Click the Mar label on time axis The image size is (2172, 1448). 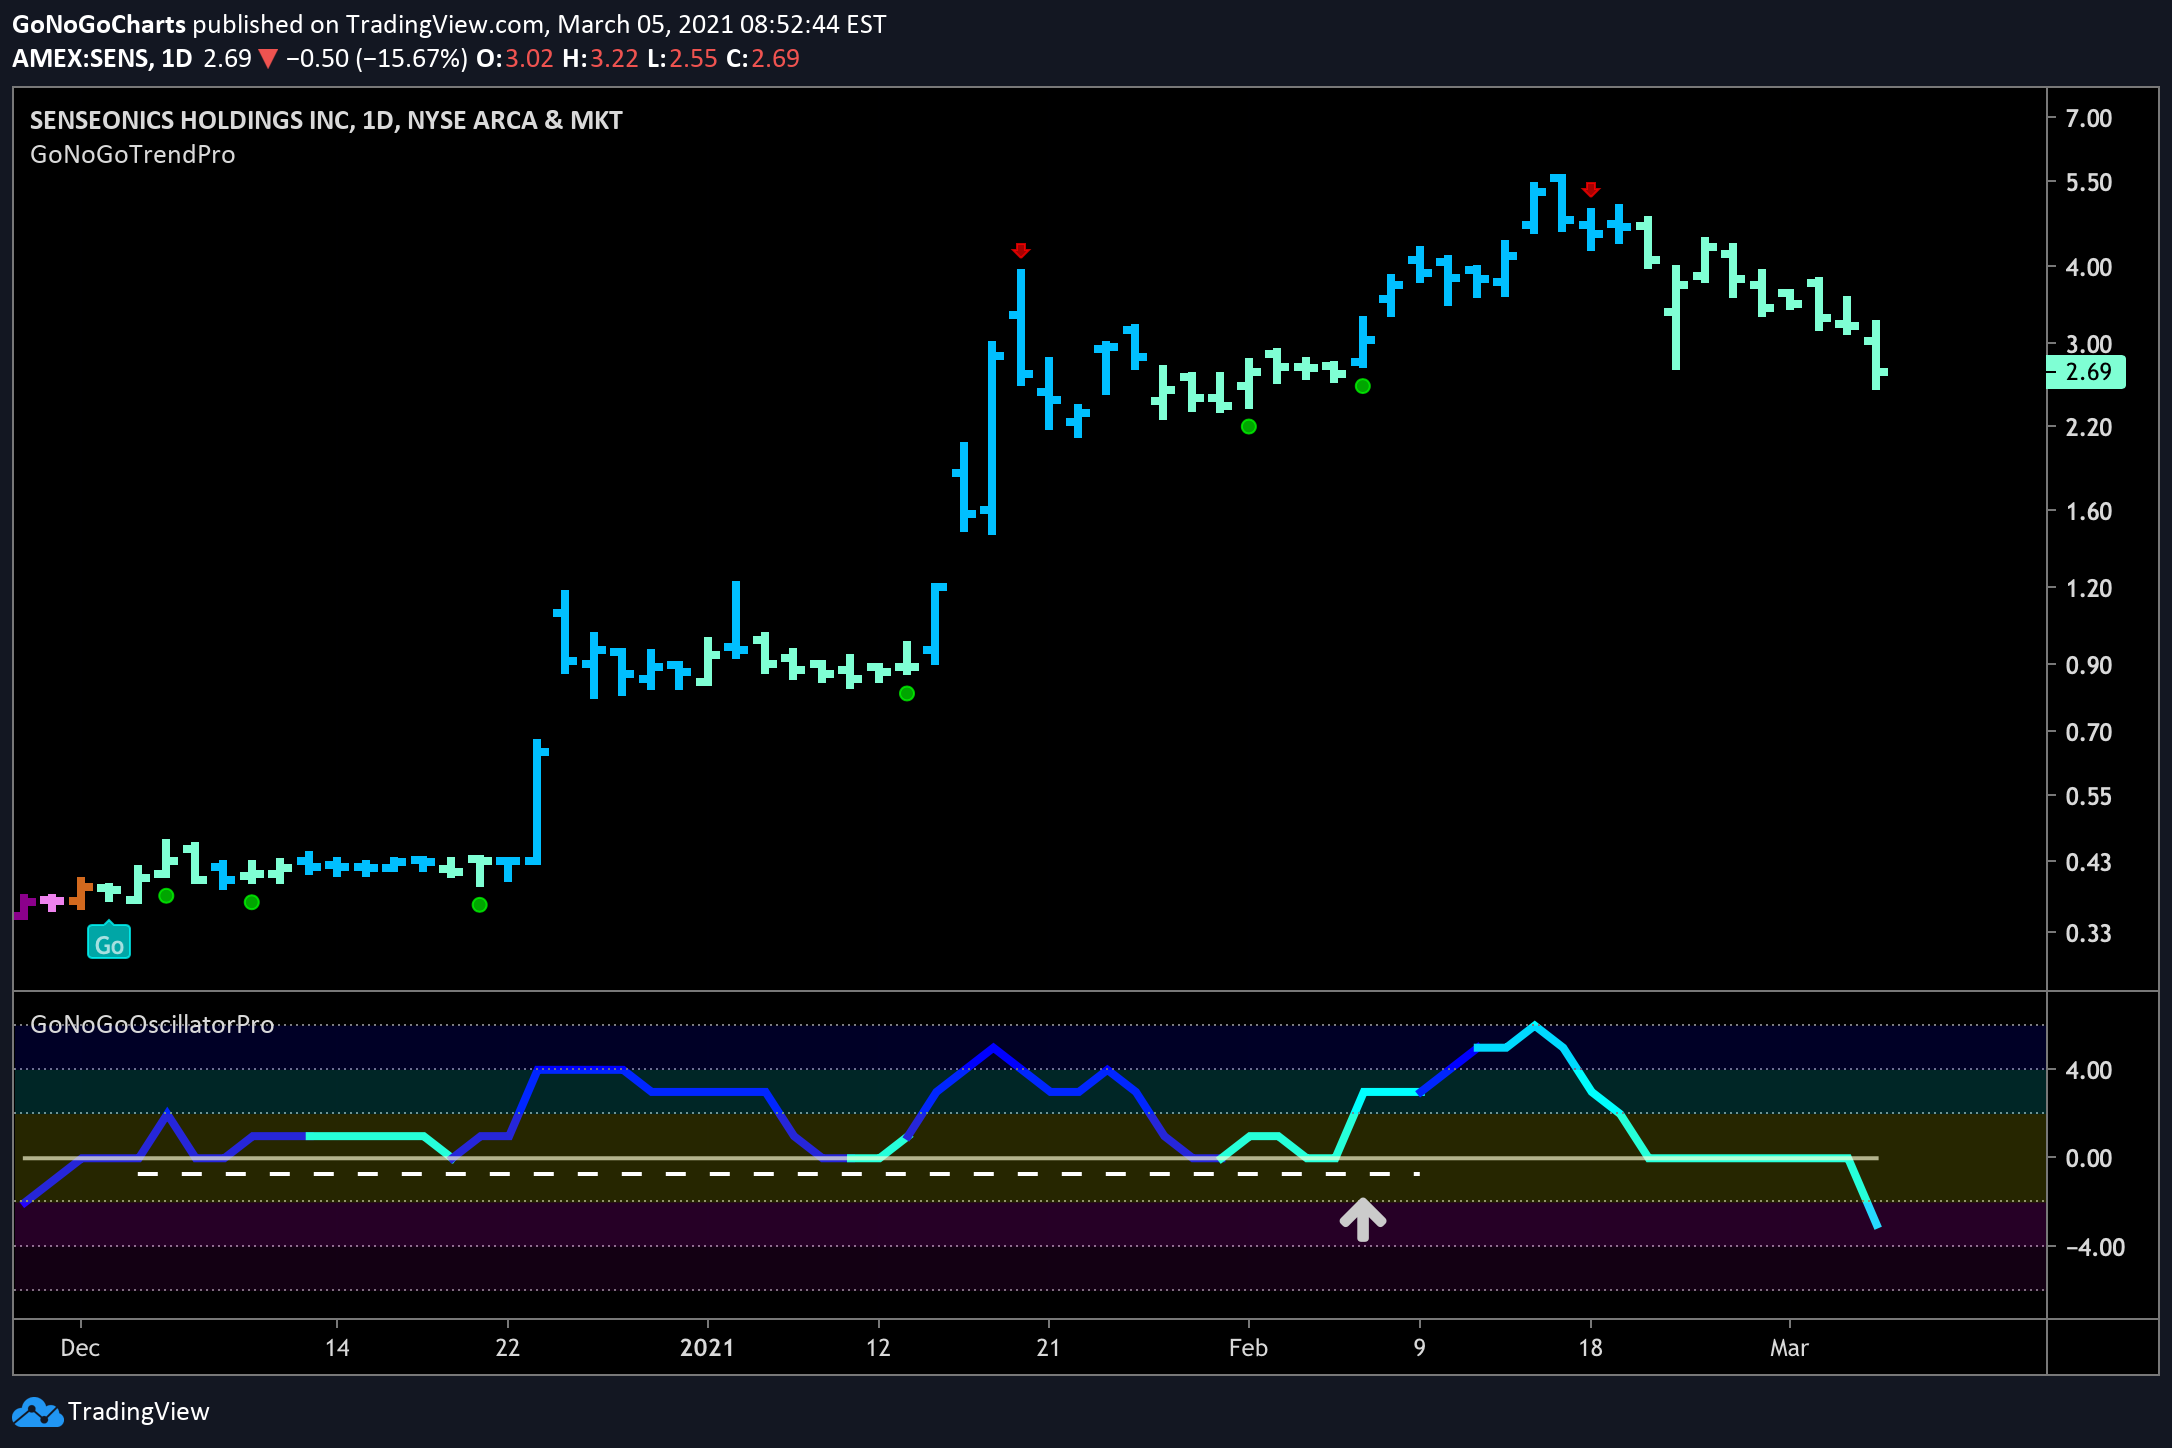(x=1789, y=1348)
